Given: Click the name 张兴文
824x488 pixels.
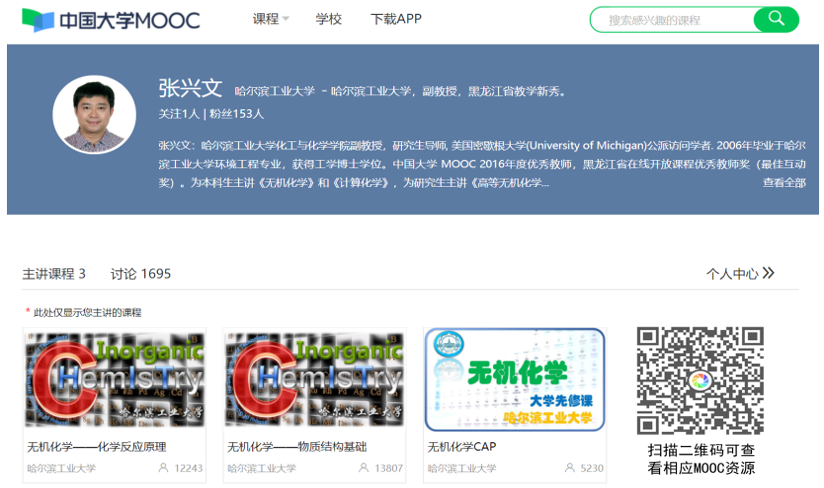Looking at the screenshot, I should click(190, 88).
